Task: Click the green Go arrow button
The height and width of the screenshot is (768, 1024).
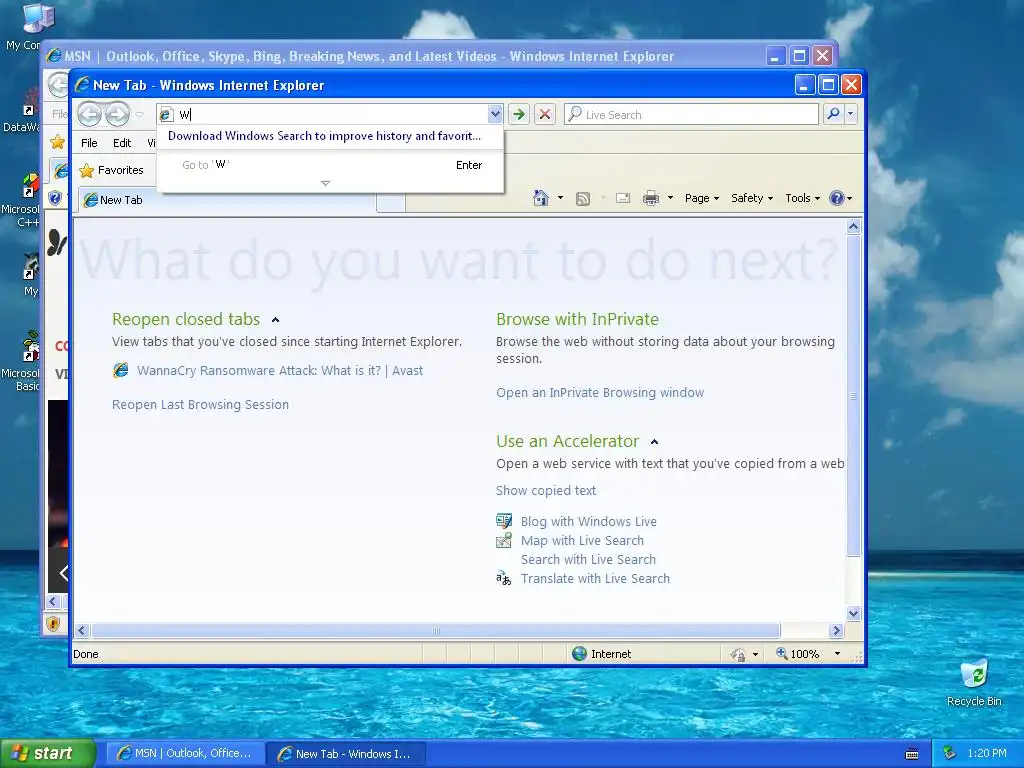Action: pos(519,114)
